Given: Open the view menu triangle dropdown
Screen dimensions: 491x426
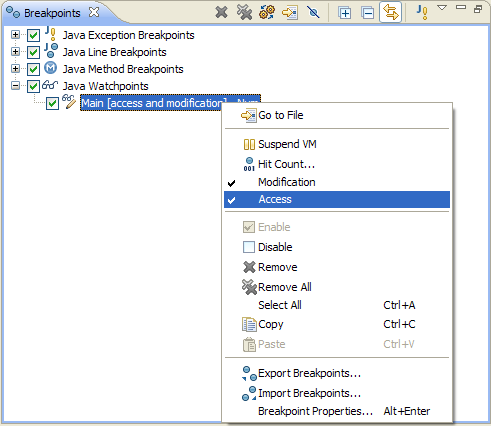Looking at the screenshot, I should (x=442, y=8).
